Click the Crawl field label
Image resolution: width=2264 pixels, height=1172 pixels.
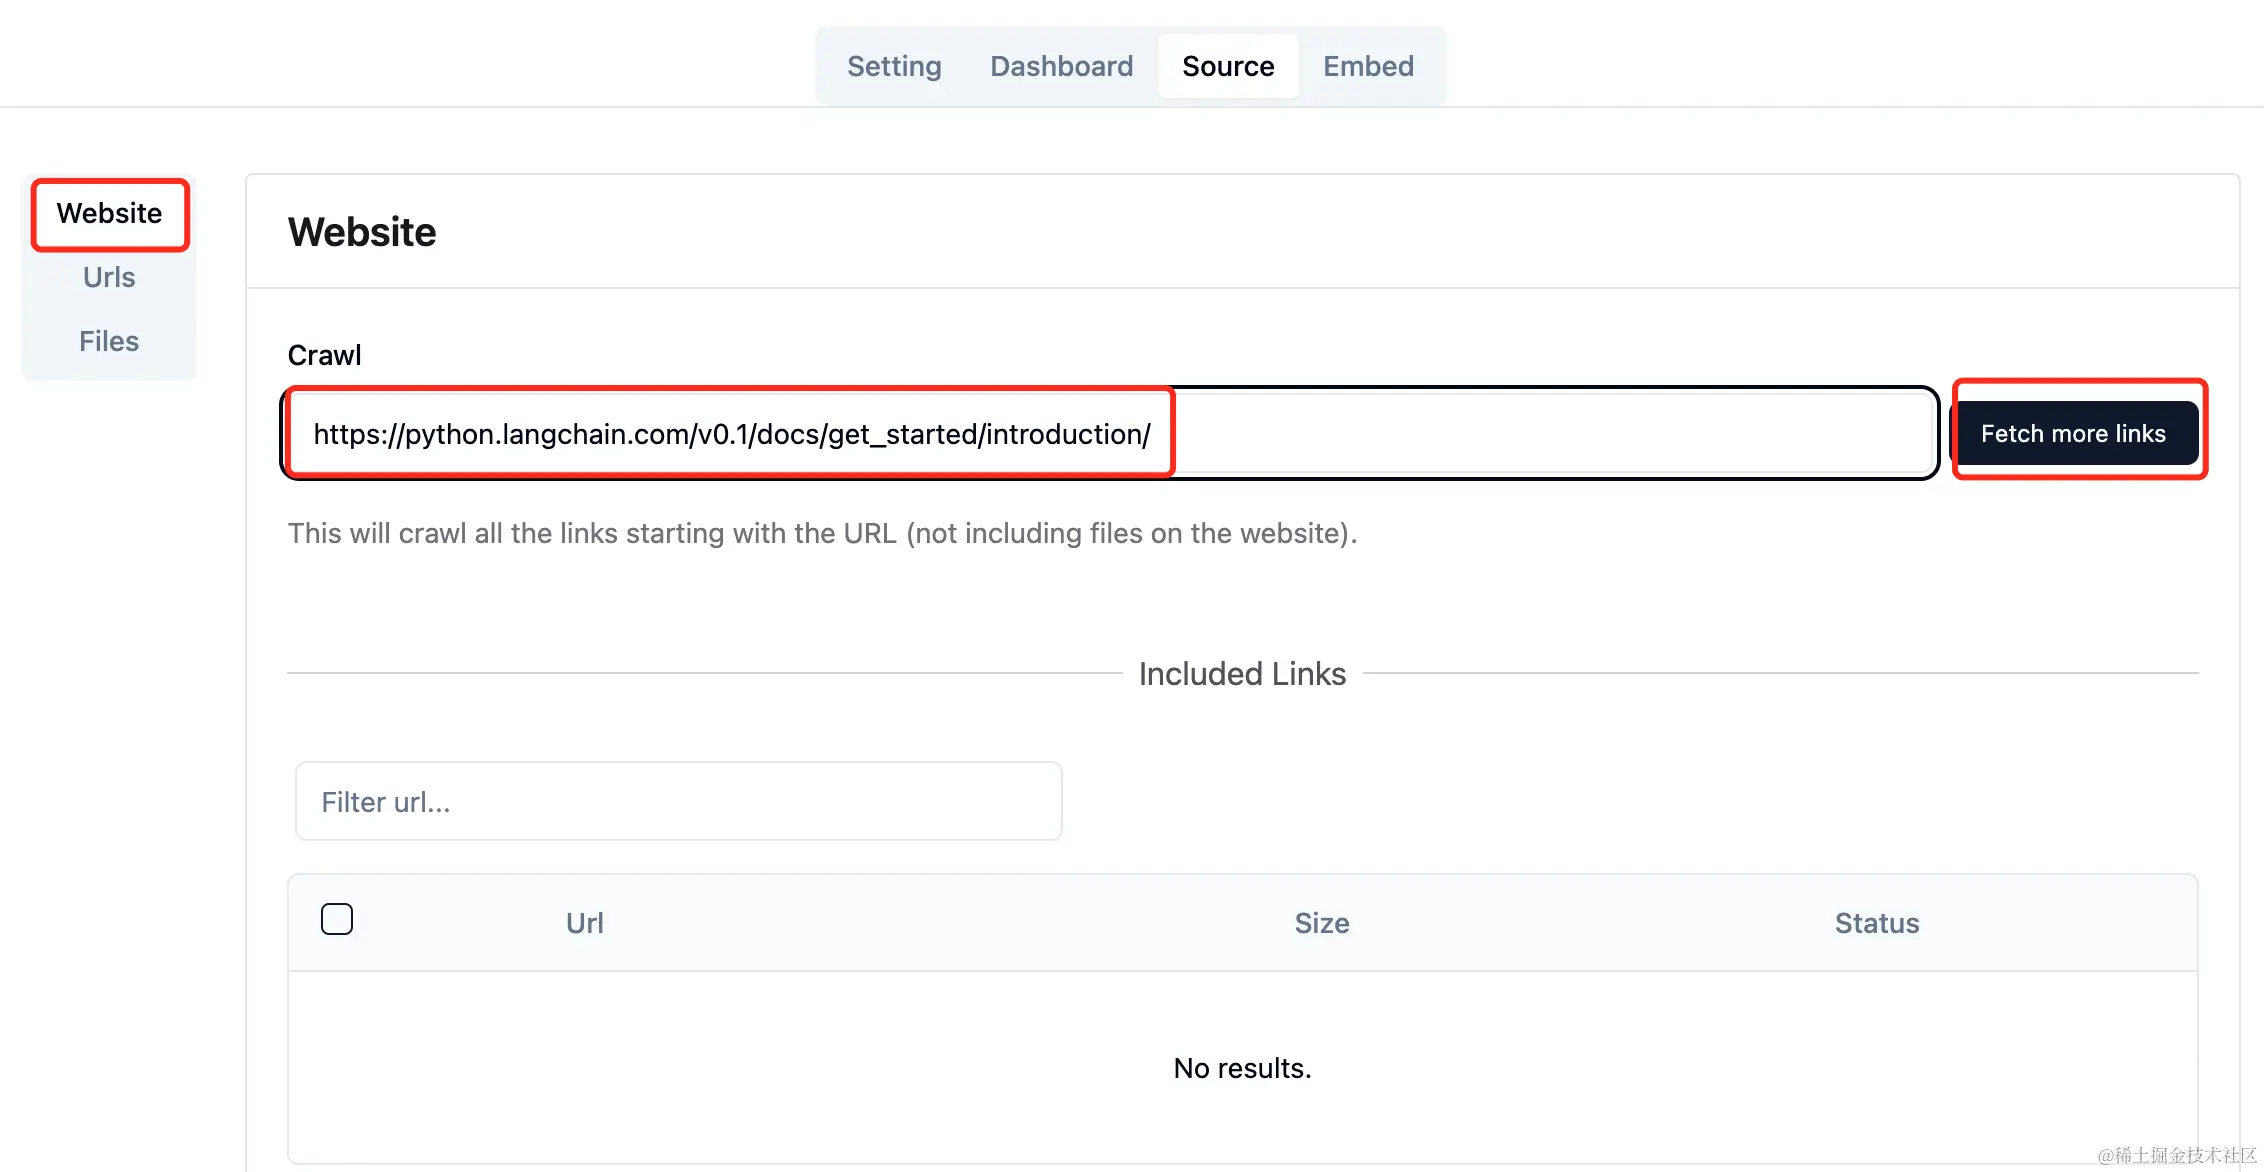click(324, 355)
